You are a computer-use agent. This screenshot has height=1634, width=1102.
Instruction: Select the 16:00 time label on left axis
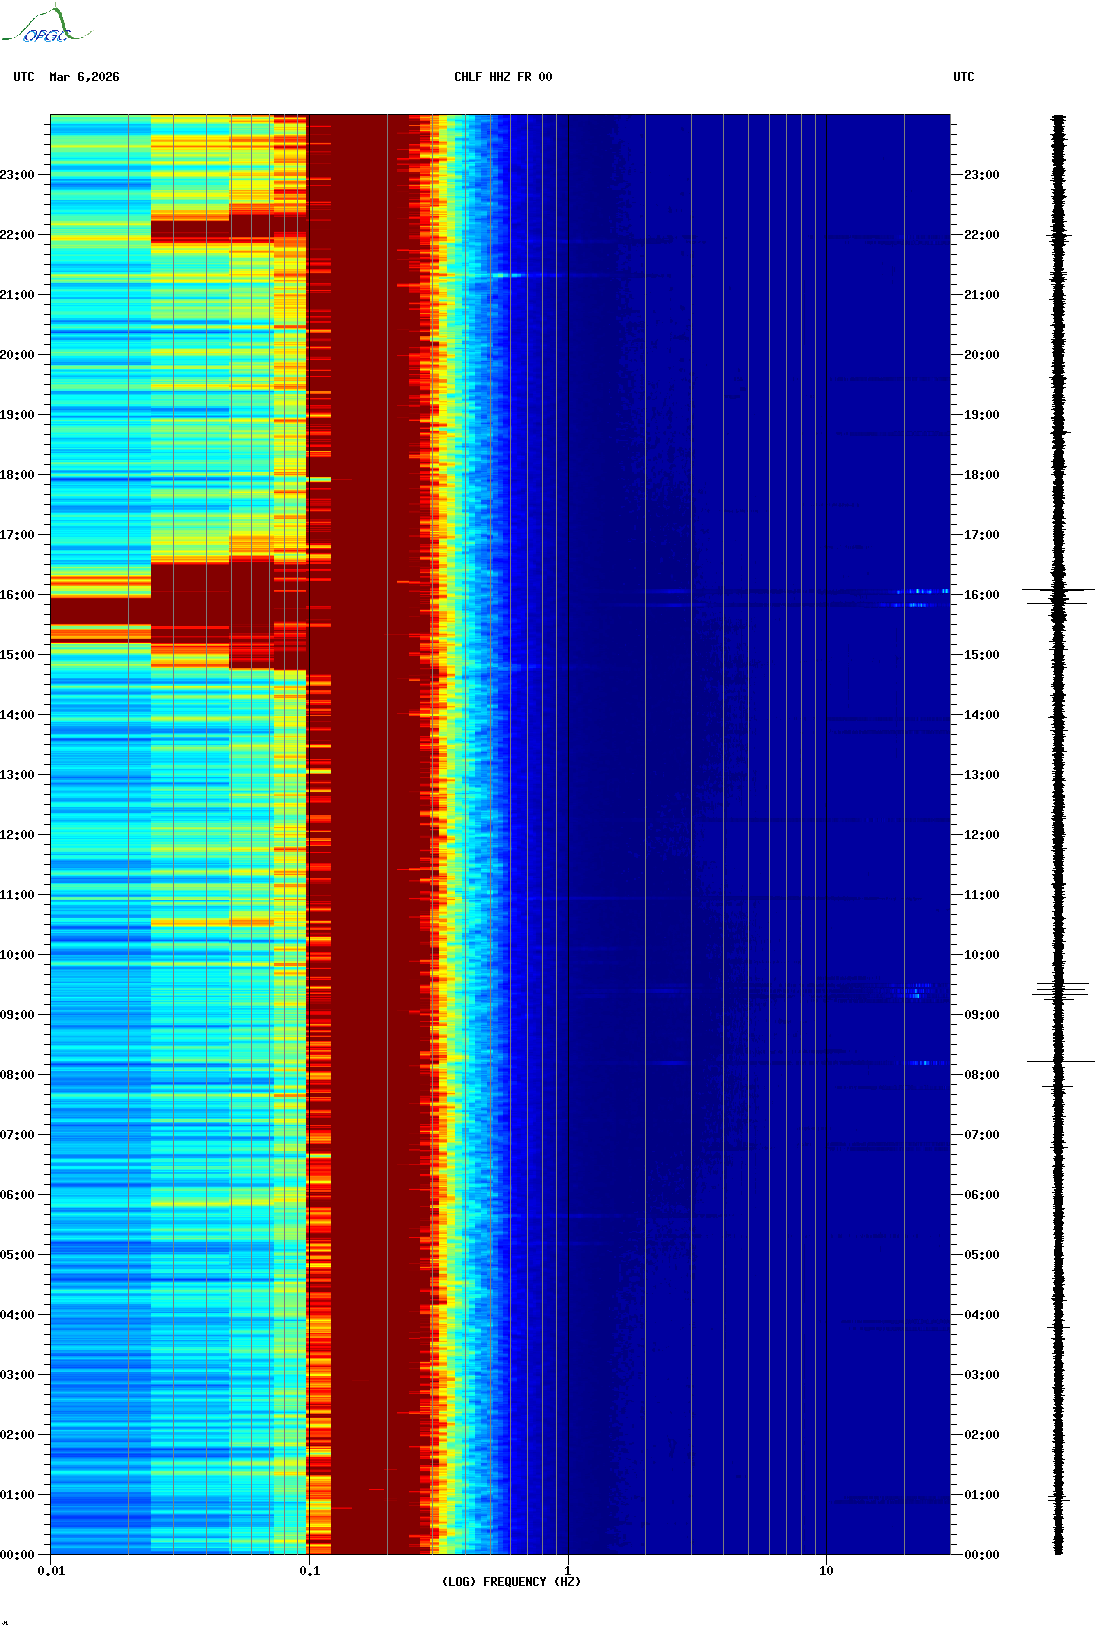(x=17, y=595)
